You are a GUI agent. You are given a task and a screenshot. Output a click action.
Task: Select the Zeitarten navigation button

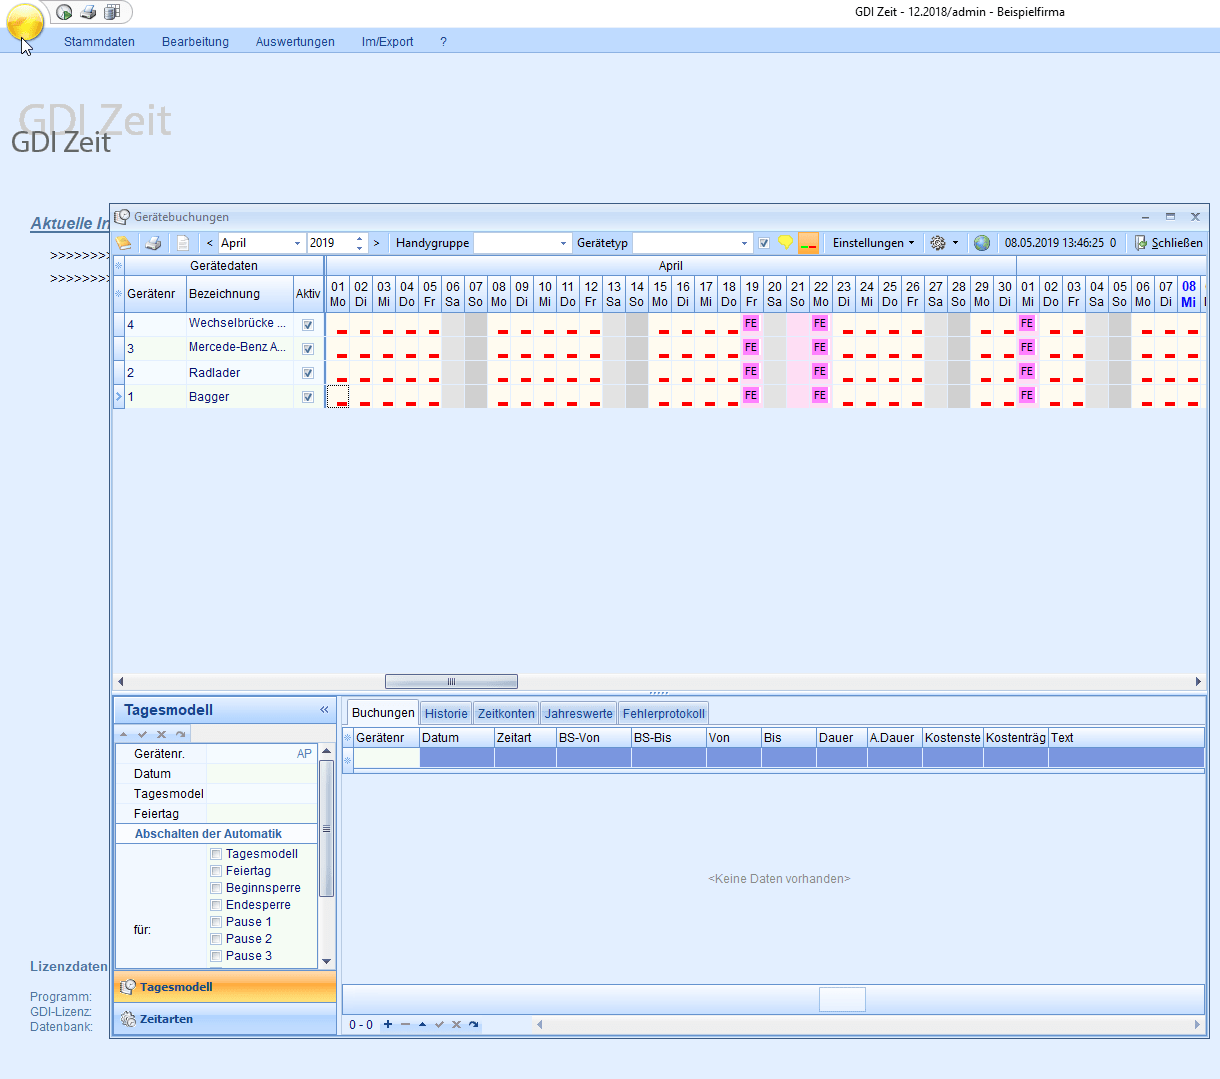tap(166, 1019)
